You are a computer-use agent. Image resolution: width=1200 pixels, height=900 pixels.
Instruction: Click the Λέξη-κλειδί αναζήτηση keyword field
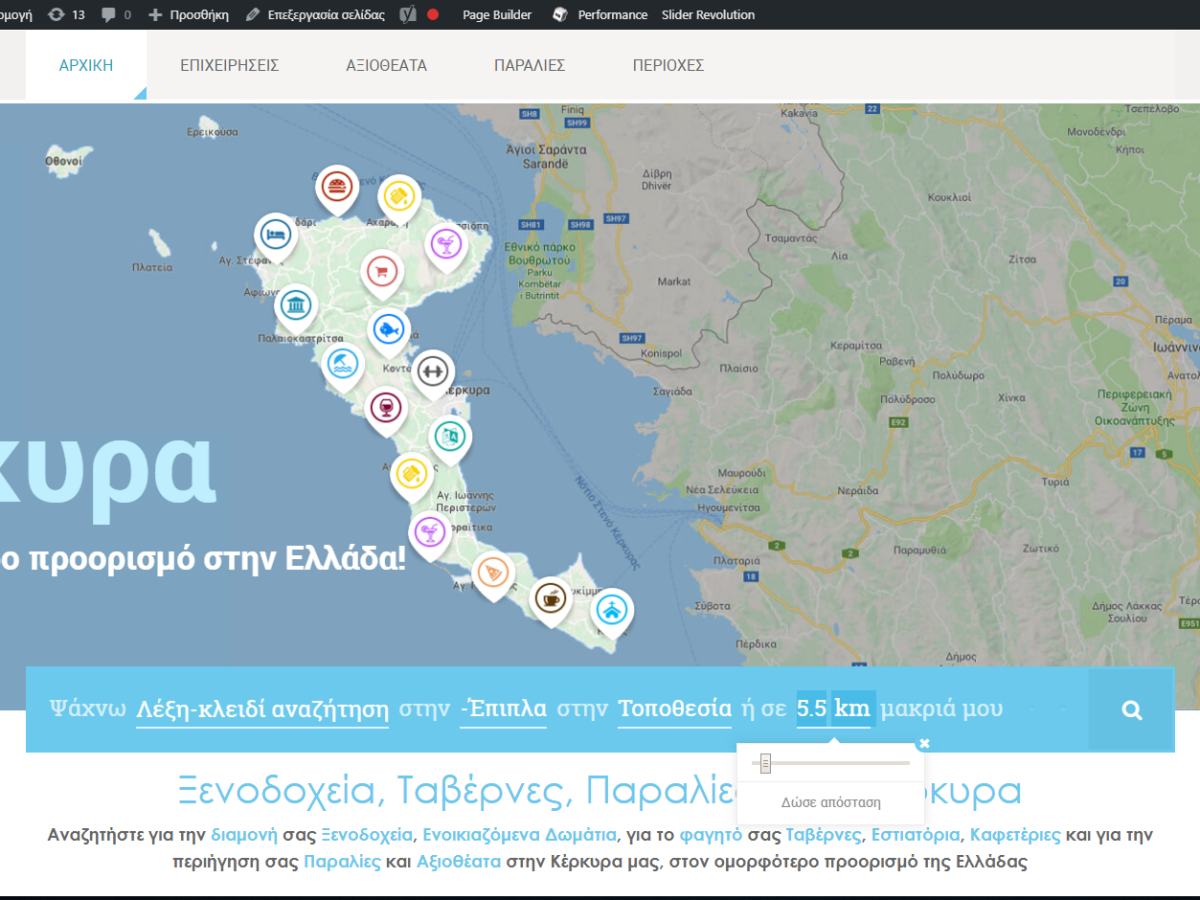[x=262, y=709]
